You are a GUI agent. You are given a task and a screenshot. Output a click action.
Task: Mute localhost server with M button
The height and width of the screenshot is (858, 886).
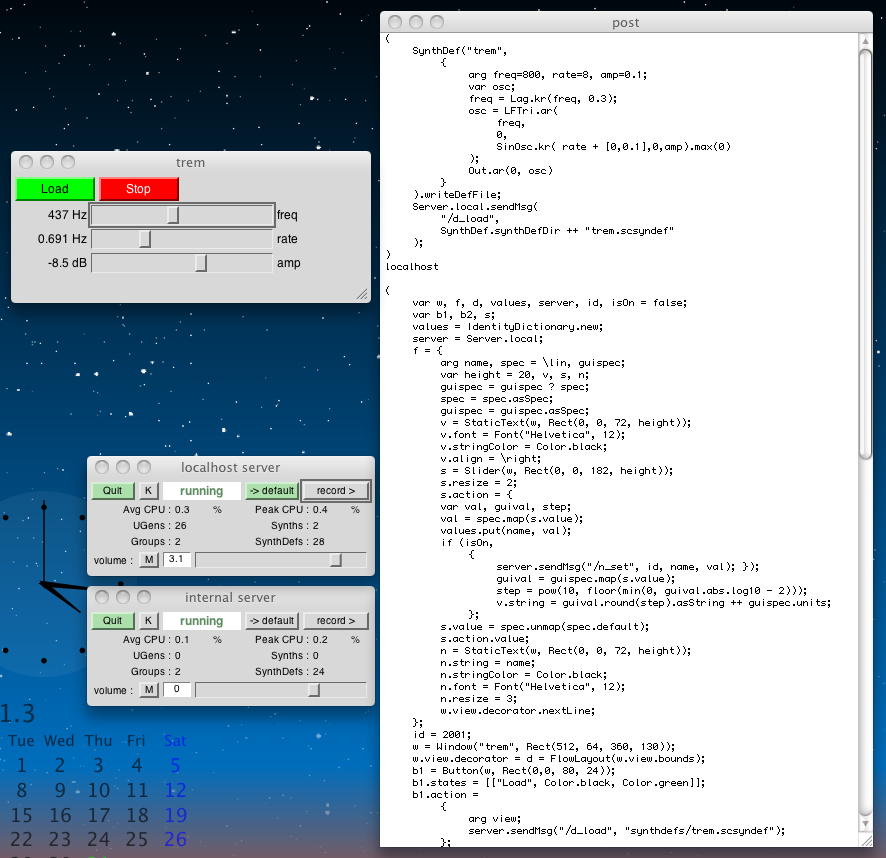149,560
